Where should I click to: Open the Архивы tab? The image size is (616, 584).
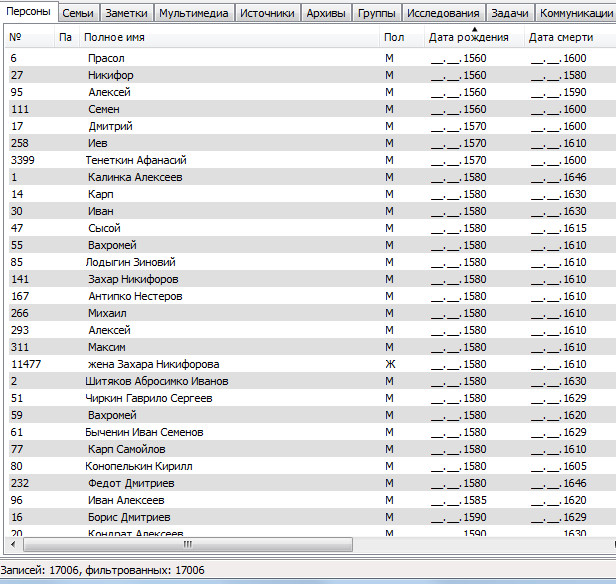(326, 13)
